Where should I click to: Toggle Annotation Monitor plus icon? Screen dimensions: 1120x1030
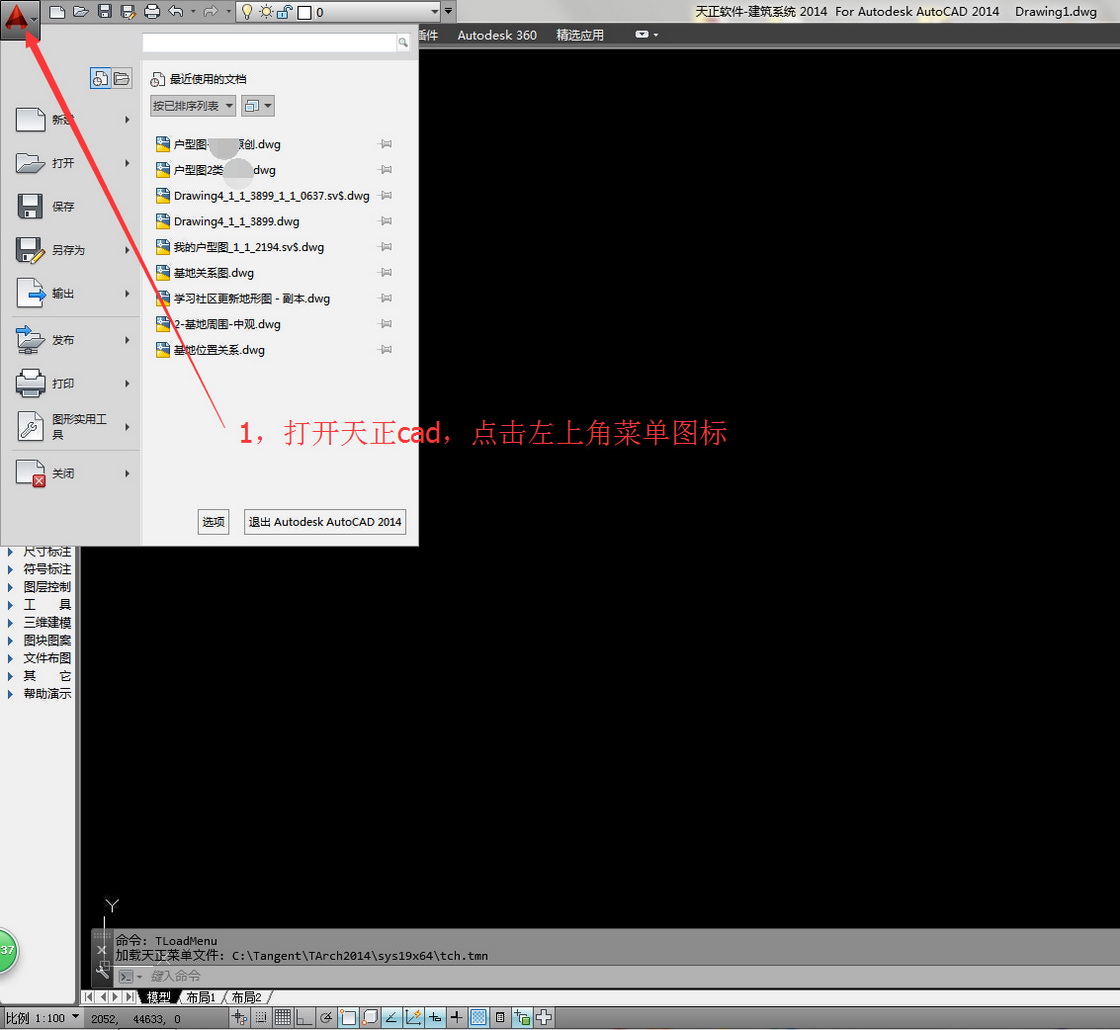pos(544,1017)
